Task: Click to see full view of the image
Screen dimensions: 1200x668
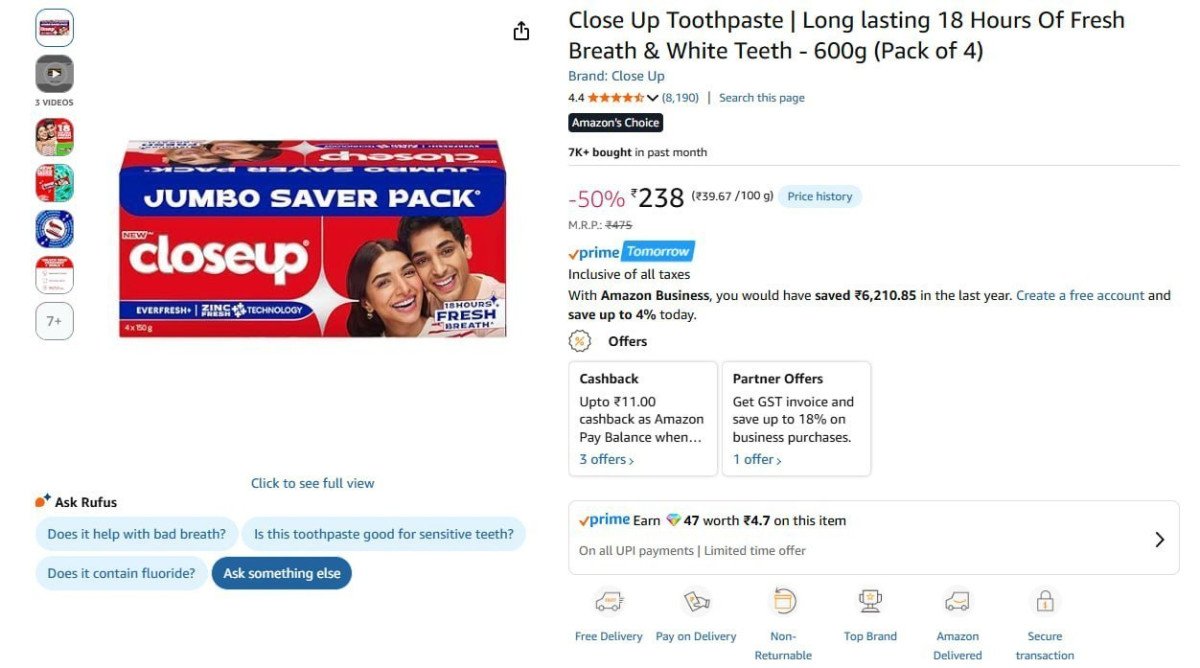Action: (312, 482)
